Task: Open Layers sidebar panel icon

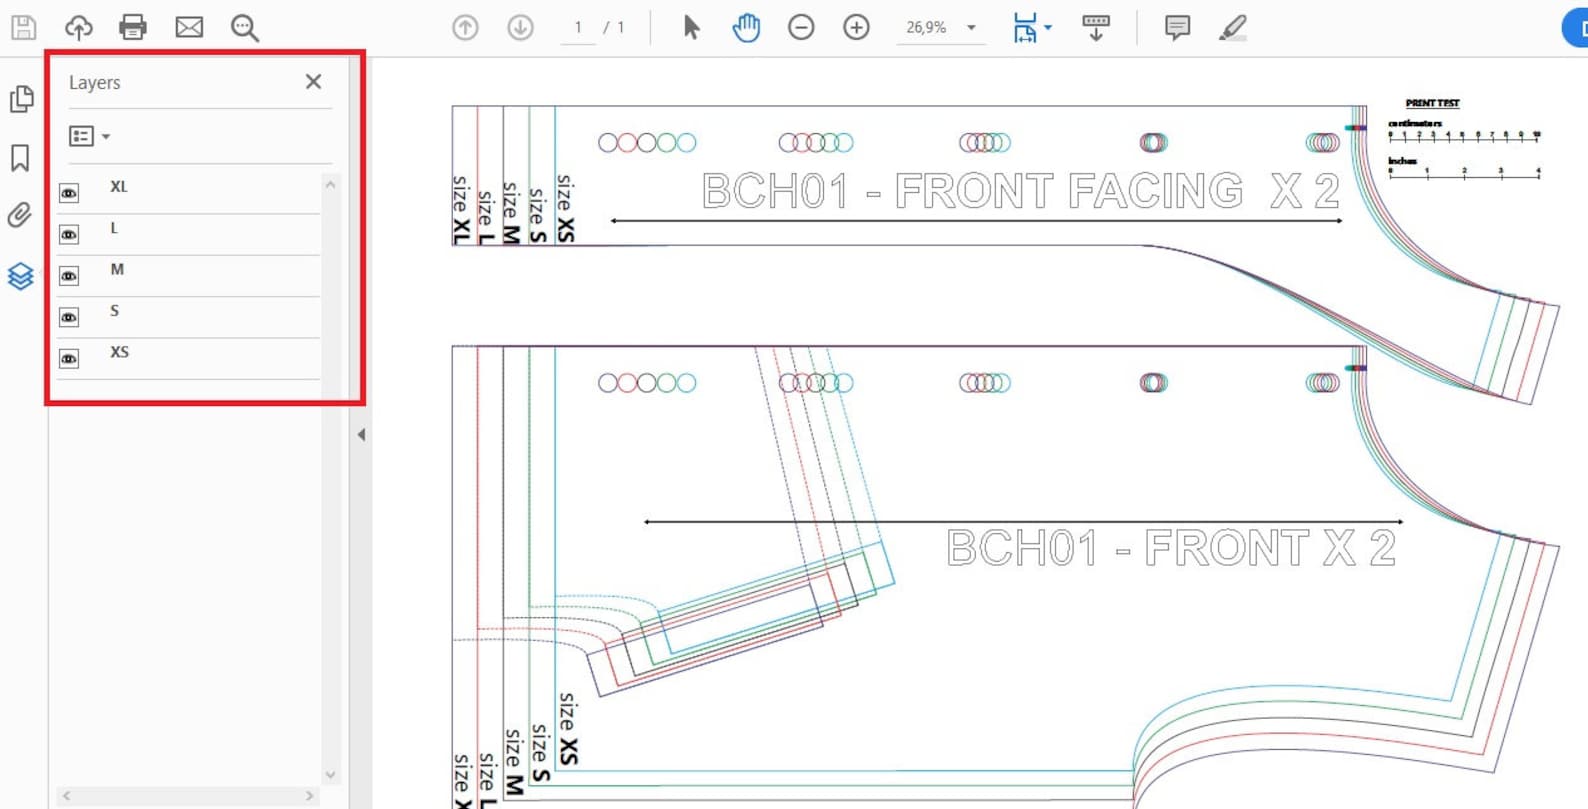Action: tap(20, 276)
